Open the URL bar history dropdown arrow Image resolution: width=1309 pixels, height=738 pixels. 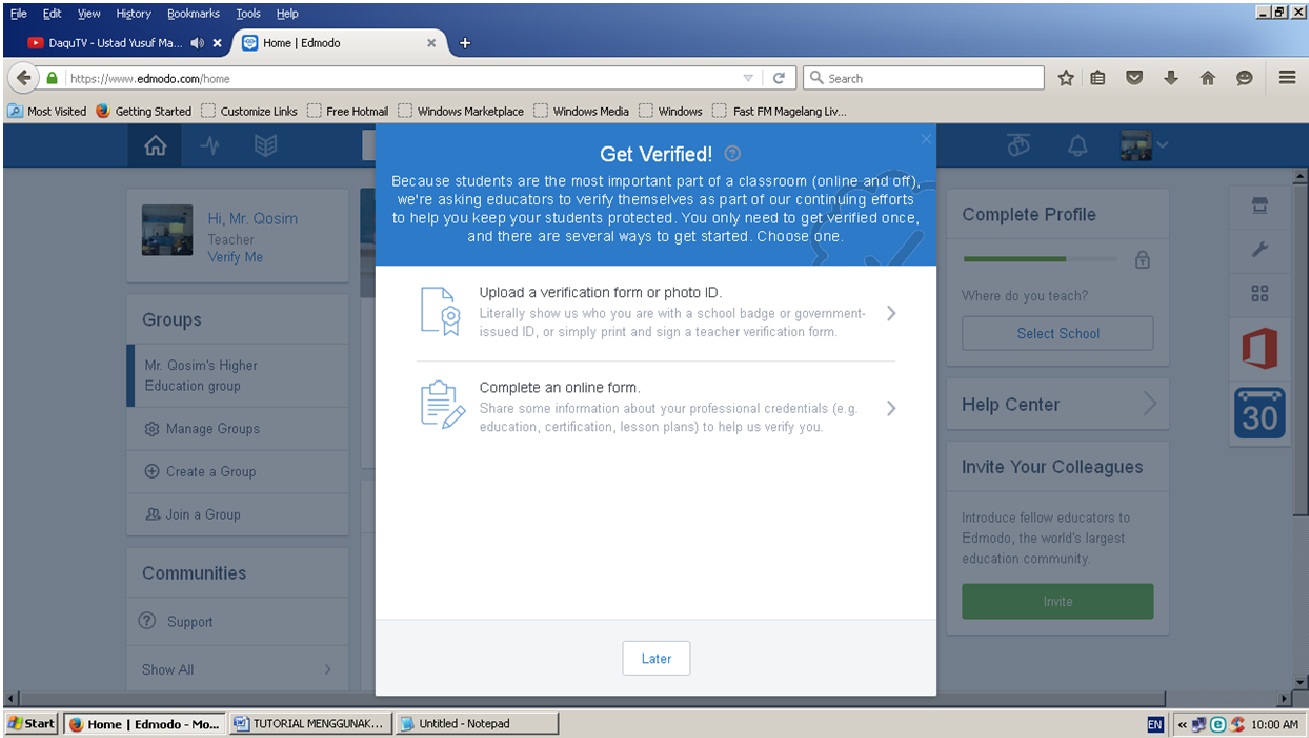(748, 78)
